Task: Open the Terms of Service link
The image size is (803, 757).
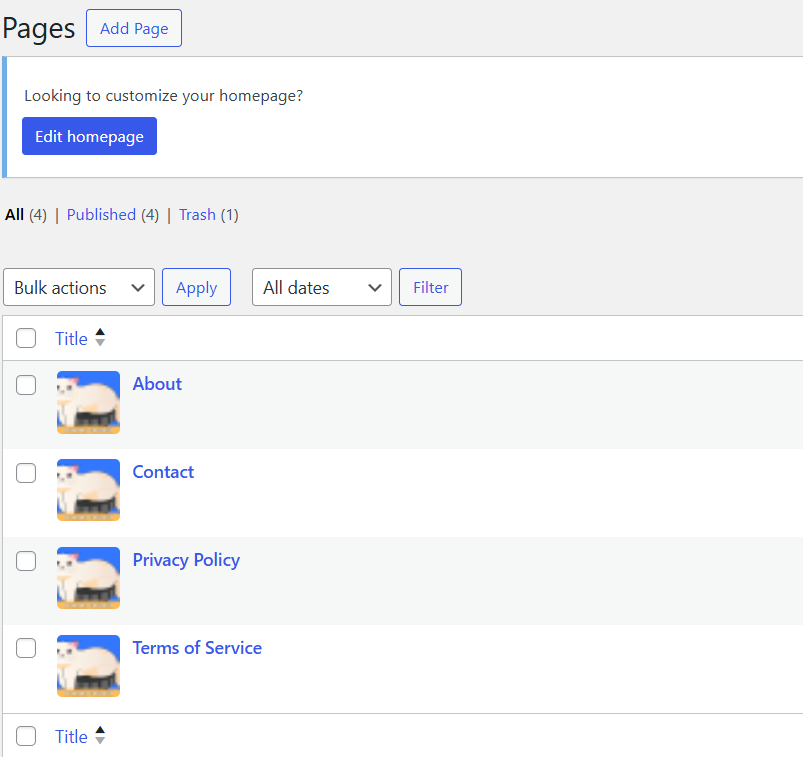Action: click(197, 648)
